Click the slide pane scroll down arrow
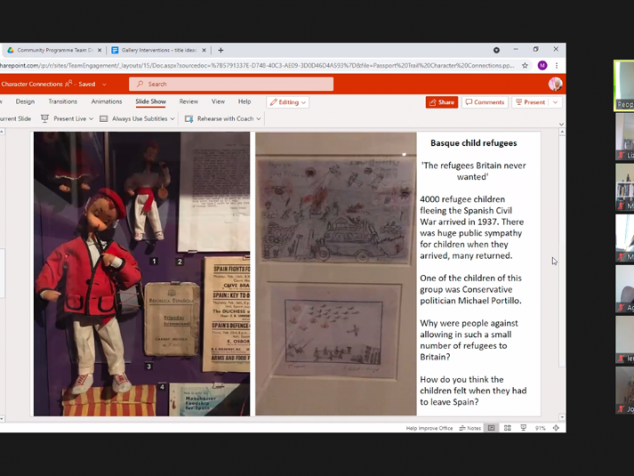 click(x=562, y=417)
